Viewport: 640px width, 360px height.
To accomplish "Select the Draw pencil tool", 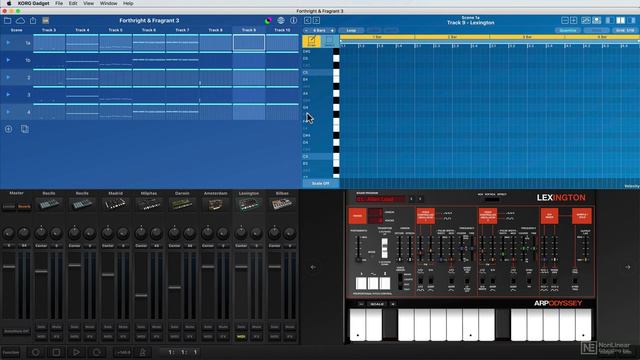I will (x=311, y=41).
